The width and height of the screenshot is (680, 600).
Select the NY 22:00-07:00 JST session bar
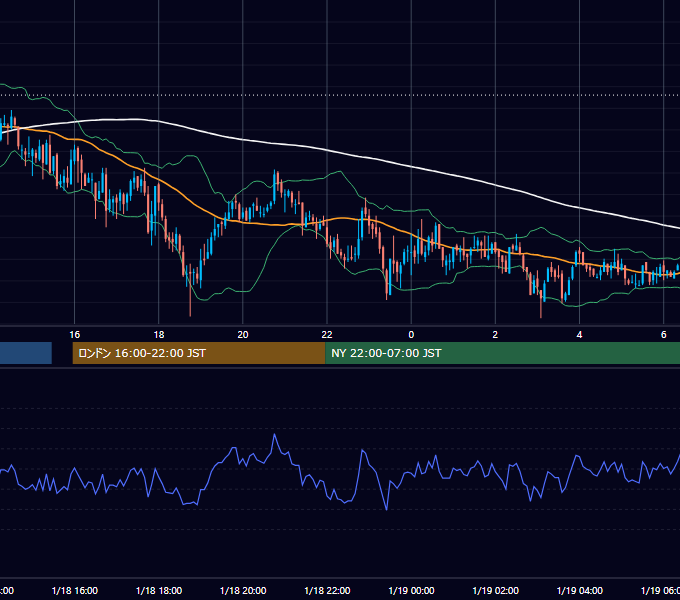[502, 353]
